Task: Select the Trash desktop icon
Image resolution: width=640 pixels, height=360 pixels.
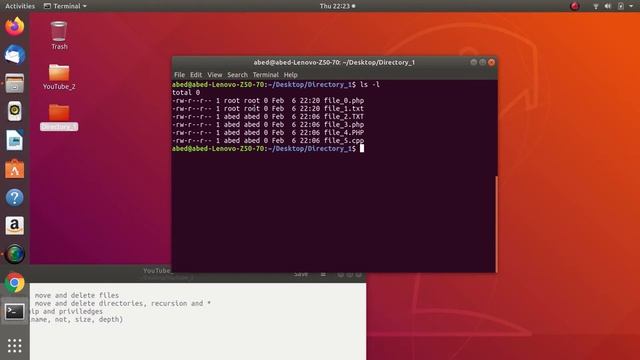Action: pyautogui.click(x=59, y=36)
